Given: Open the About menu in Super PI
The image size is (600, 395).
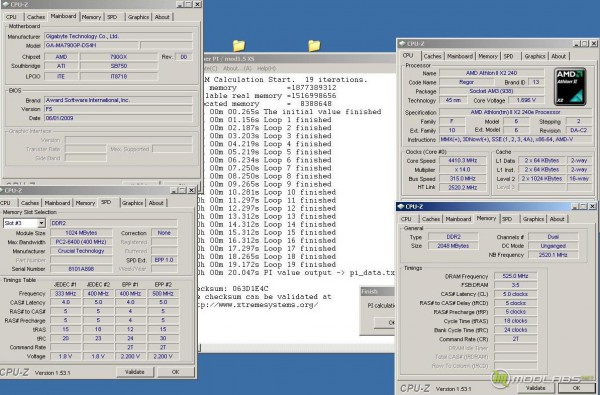Looking at the screenshot, I should coord(237,68).
